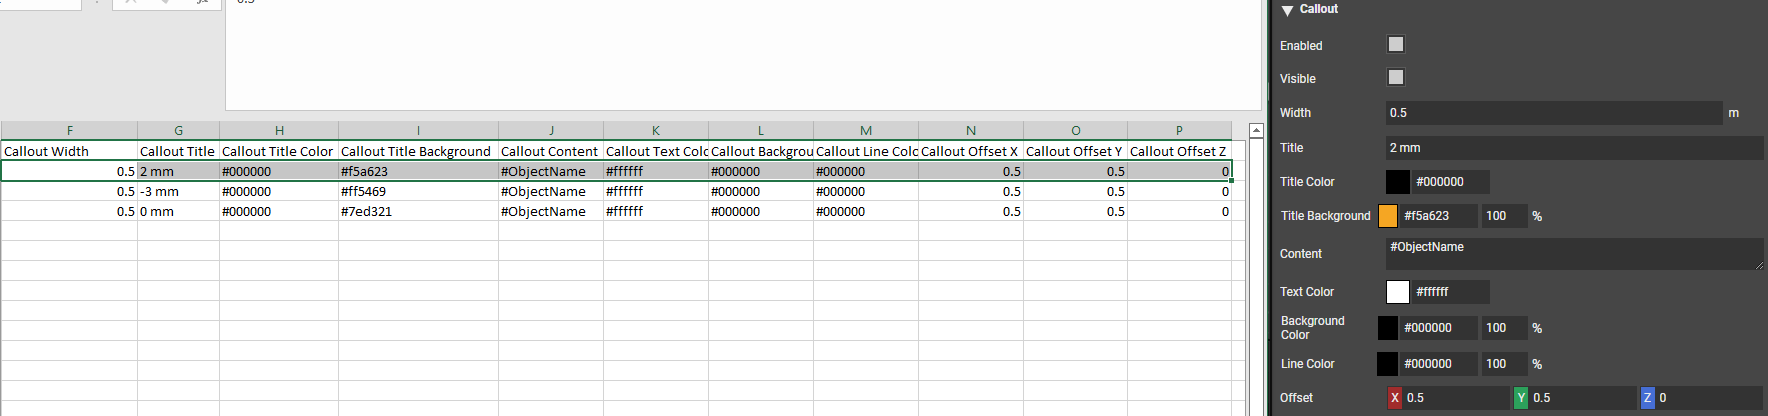Click the Background Color opacity 100 field
The image size is (1768, 416).
(x=1504, y=328)
